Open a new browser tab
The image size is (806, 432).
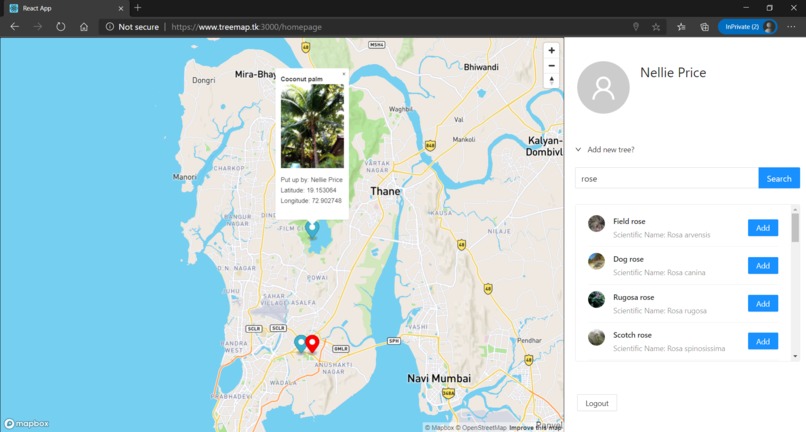point(137,8)
